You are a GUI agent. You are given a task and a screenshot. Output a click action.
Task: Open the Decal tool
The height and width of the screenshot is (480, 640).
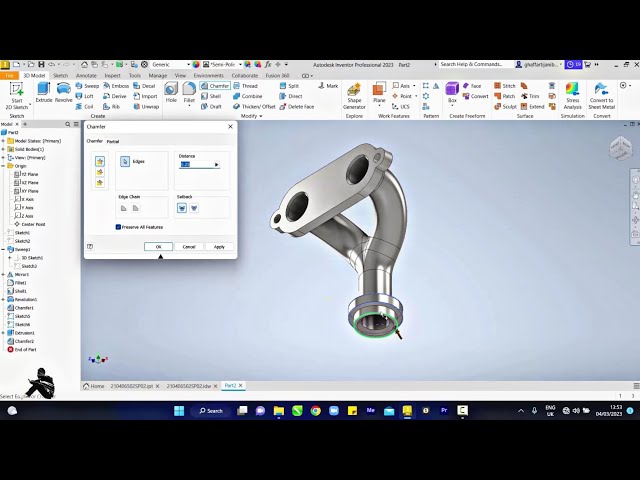tap(144, 86)
